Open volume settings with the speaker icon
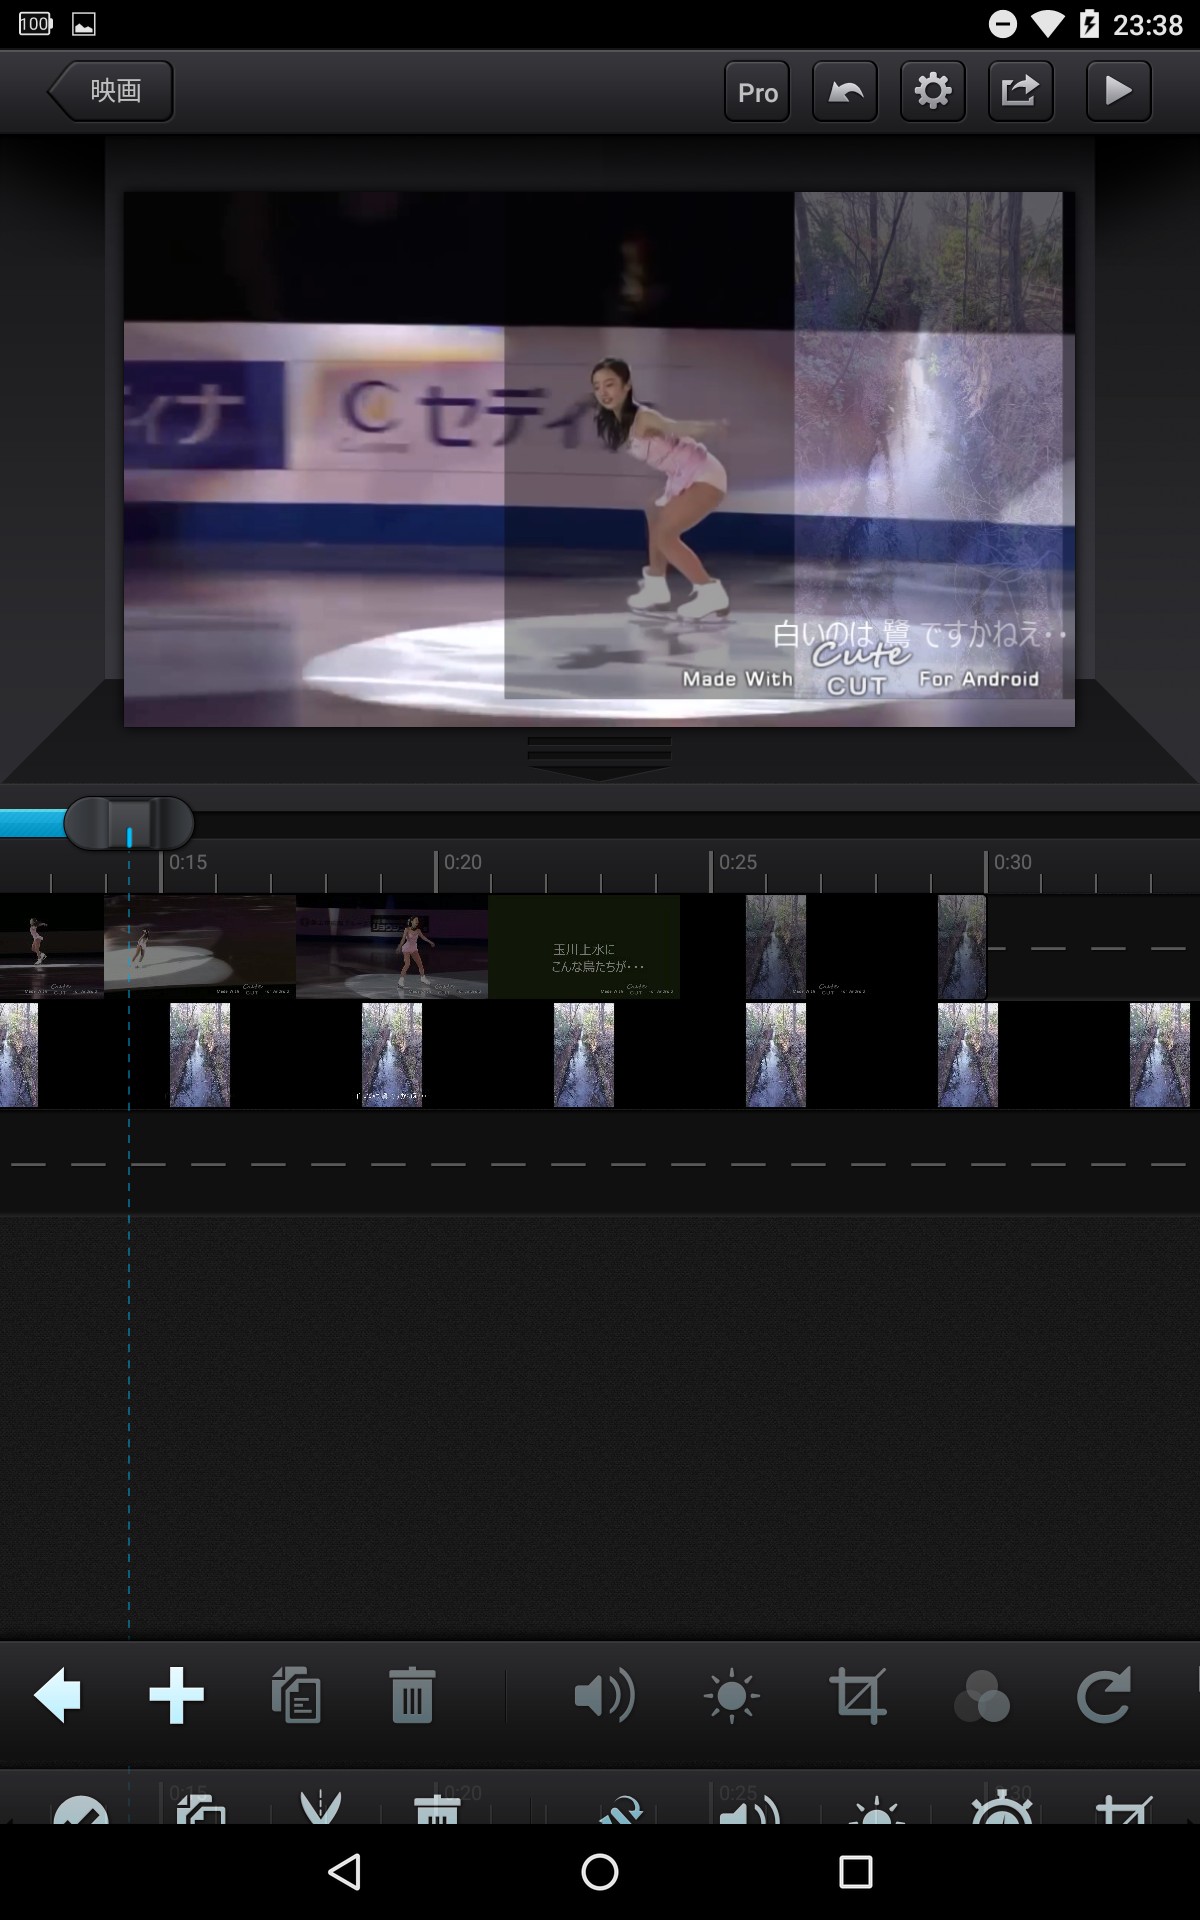1200x1920 pixels. click(604, 1695)
